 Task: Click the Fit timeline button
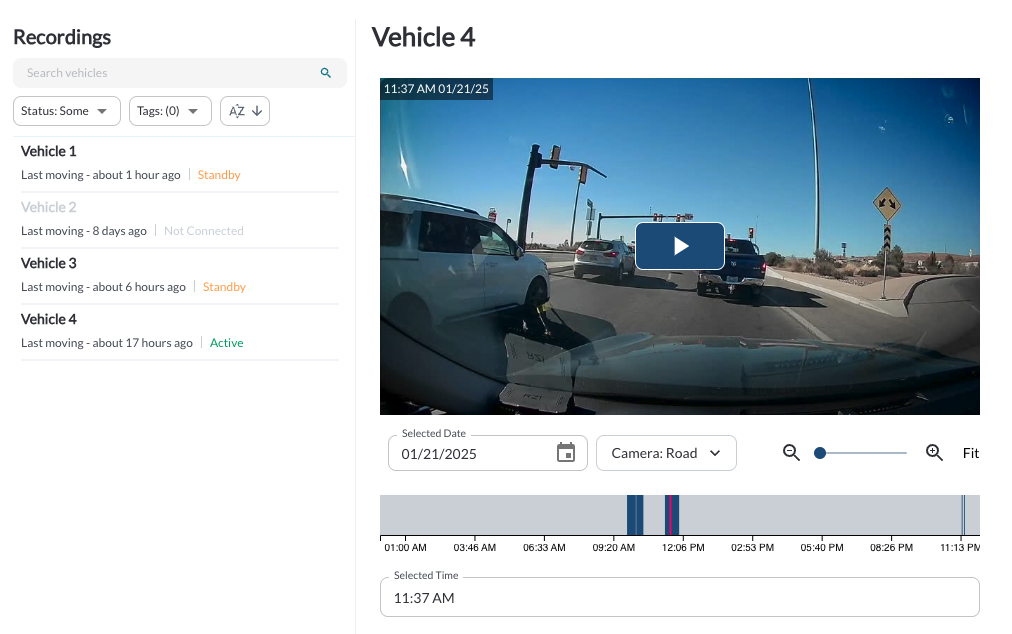click(970, 453)
